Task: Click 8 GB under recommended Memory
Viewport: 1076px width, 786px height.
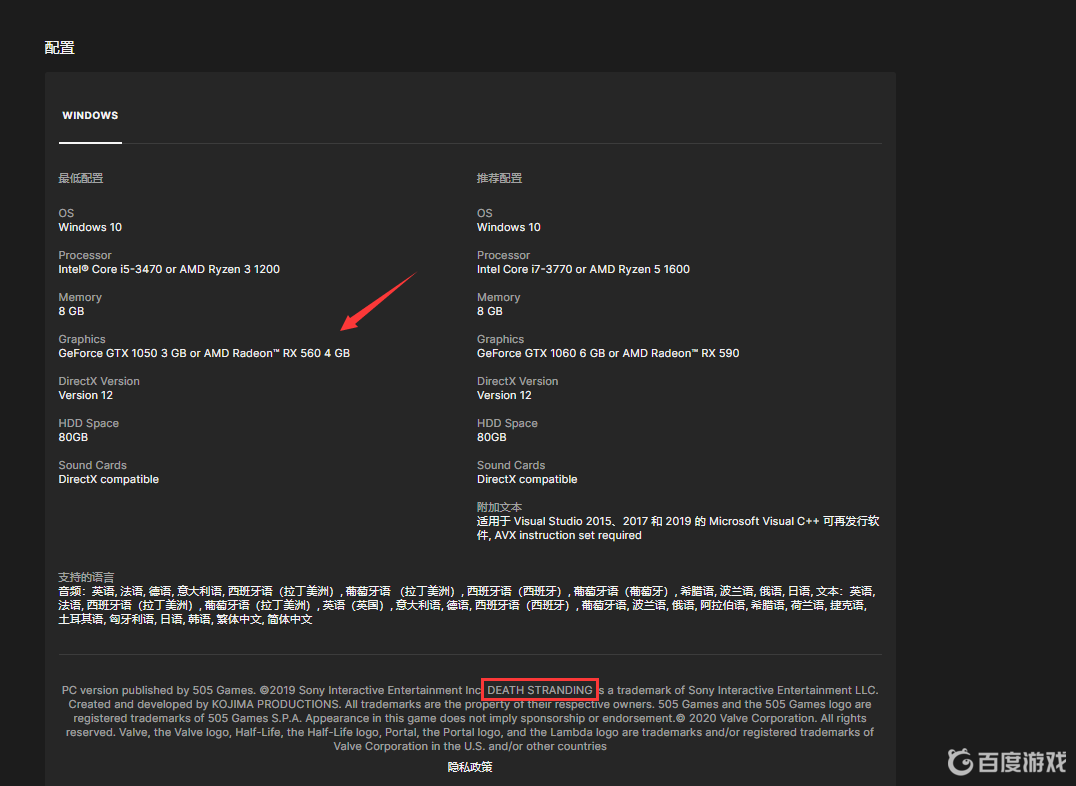Action: (490, 311)
